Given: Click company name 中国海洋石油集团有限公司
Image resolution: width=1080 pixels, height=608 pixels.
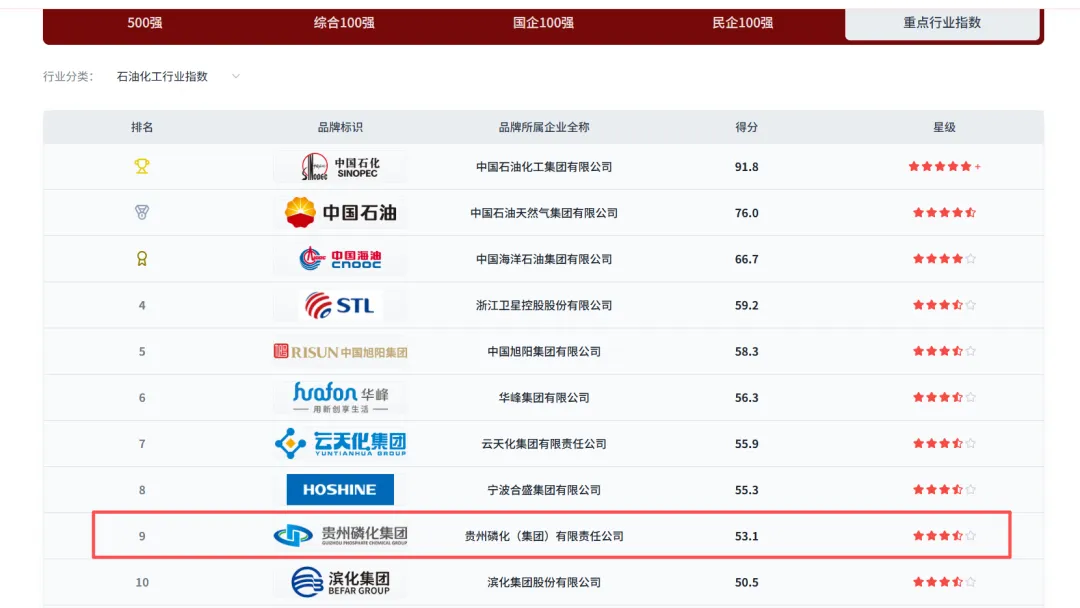Looking at the screenshot, I should pyautogui.click(x=544, y=259).
